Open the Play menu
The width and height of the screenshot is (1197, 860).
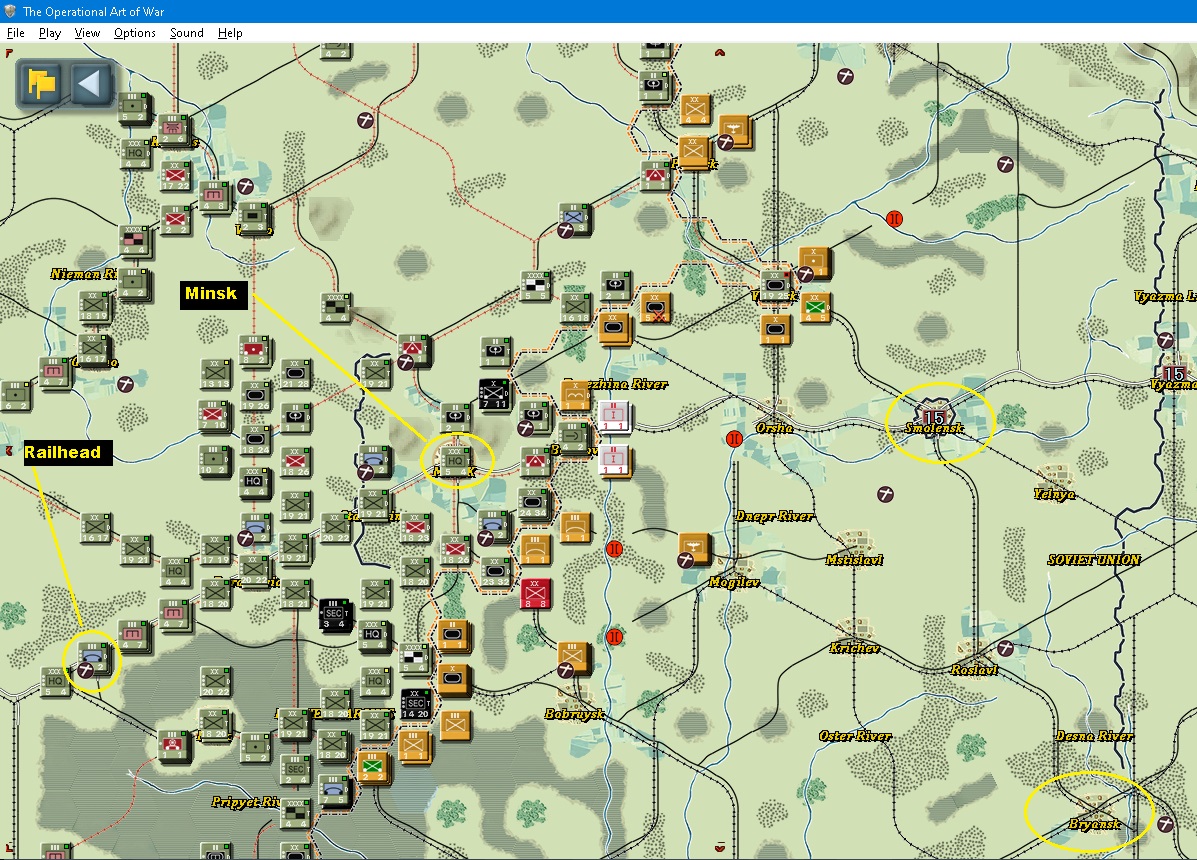pyautogui.click(x=50, y=33)
